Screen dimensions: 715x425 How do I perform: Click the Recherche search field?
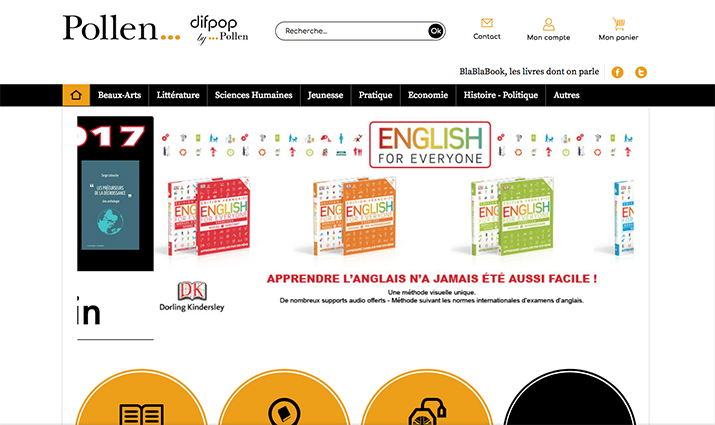click(351, 31)
